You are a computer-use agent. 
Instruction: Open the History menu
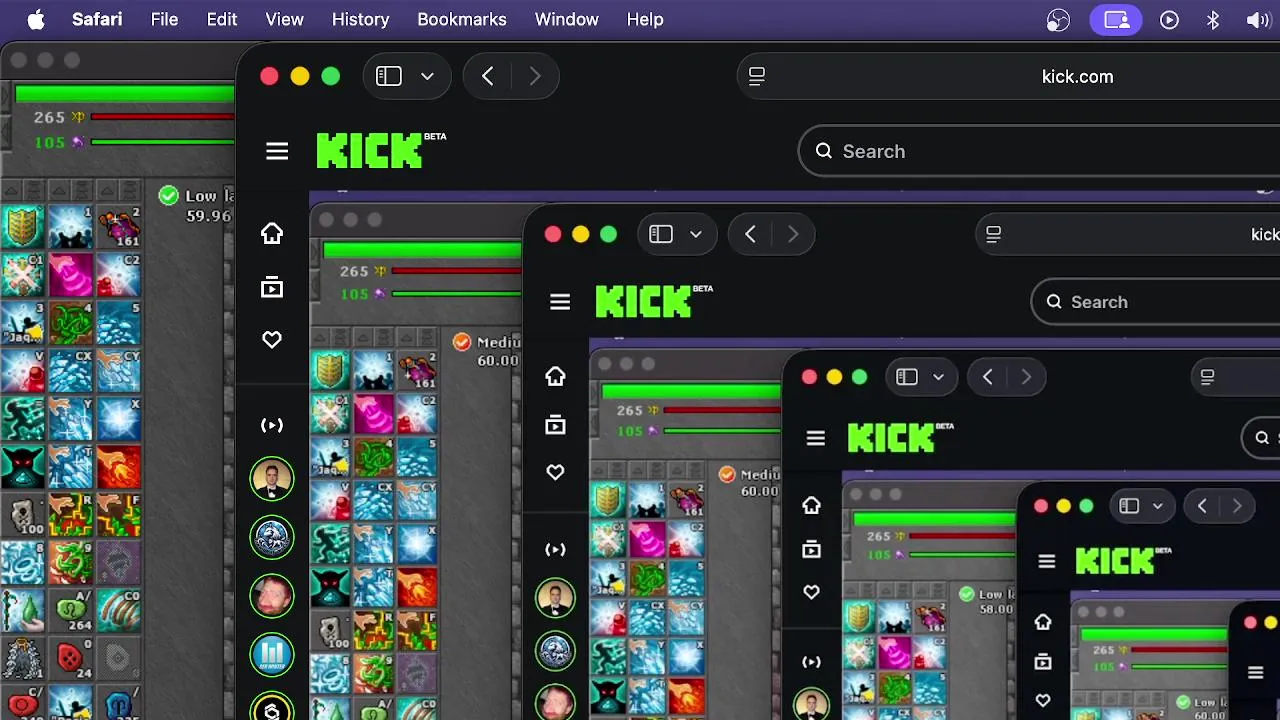pos(360,19)
